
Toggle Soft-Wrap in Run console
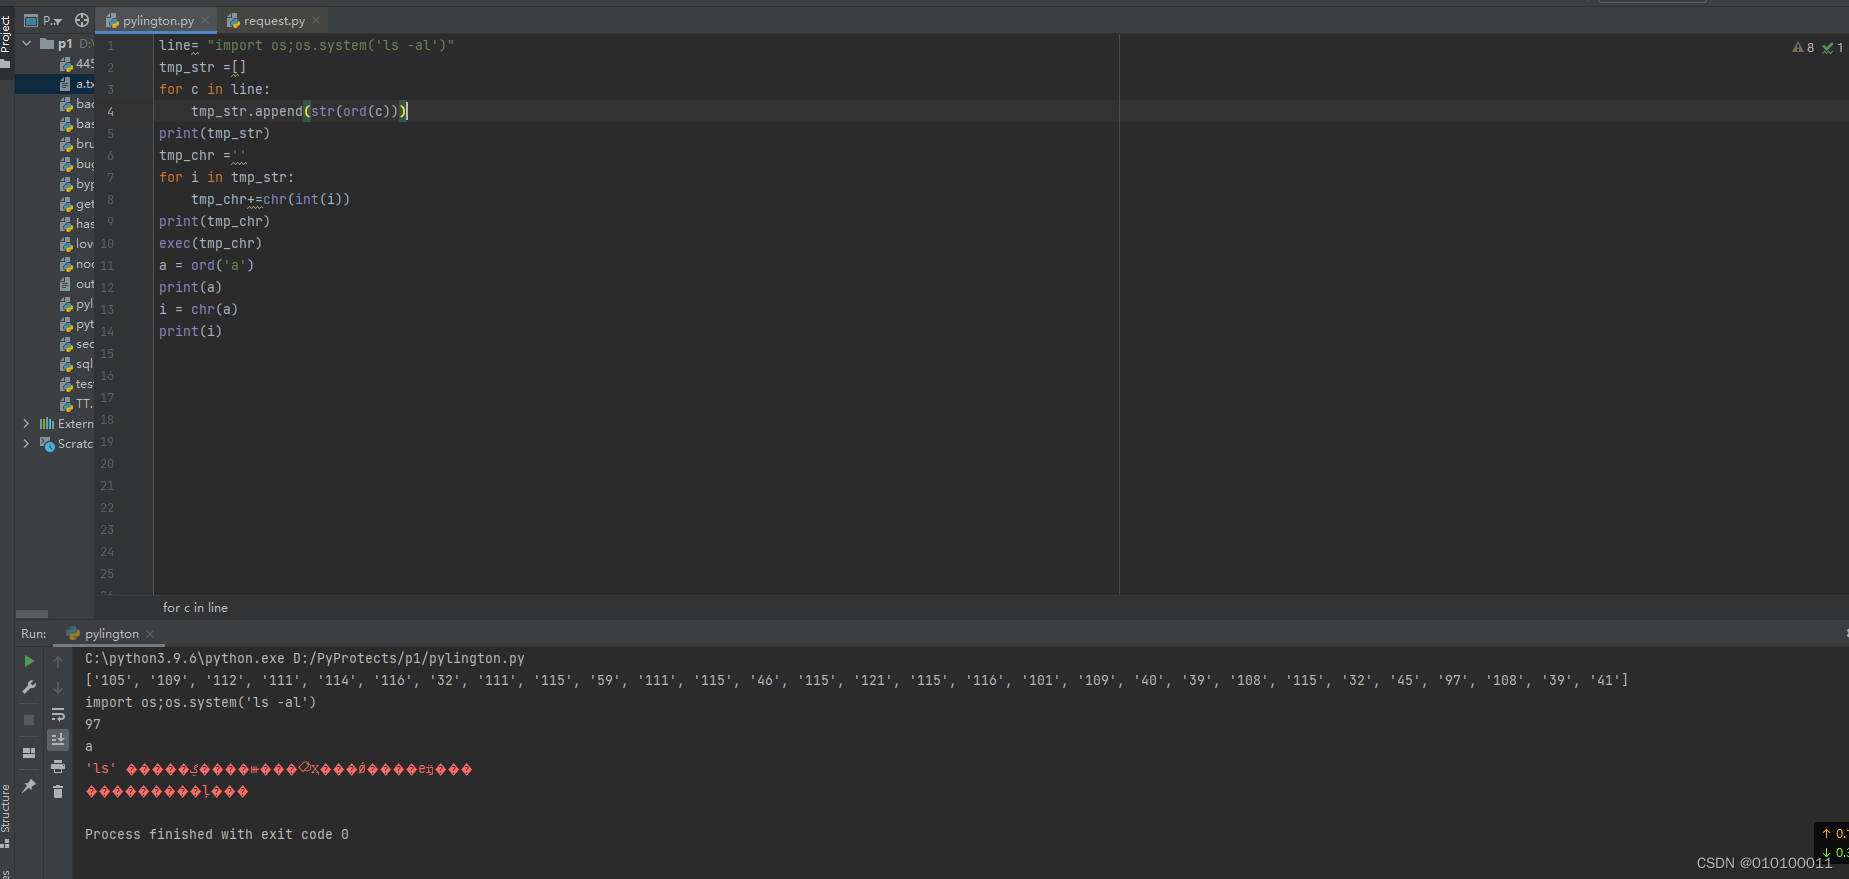point(58,714)
